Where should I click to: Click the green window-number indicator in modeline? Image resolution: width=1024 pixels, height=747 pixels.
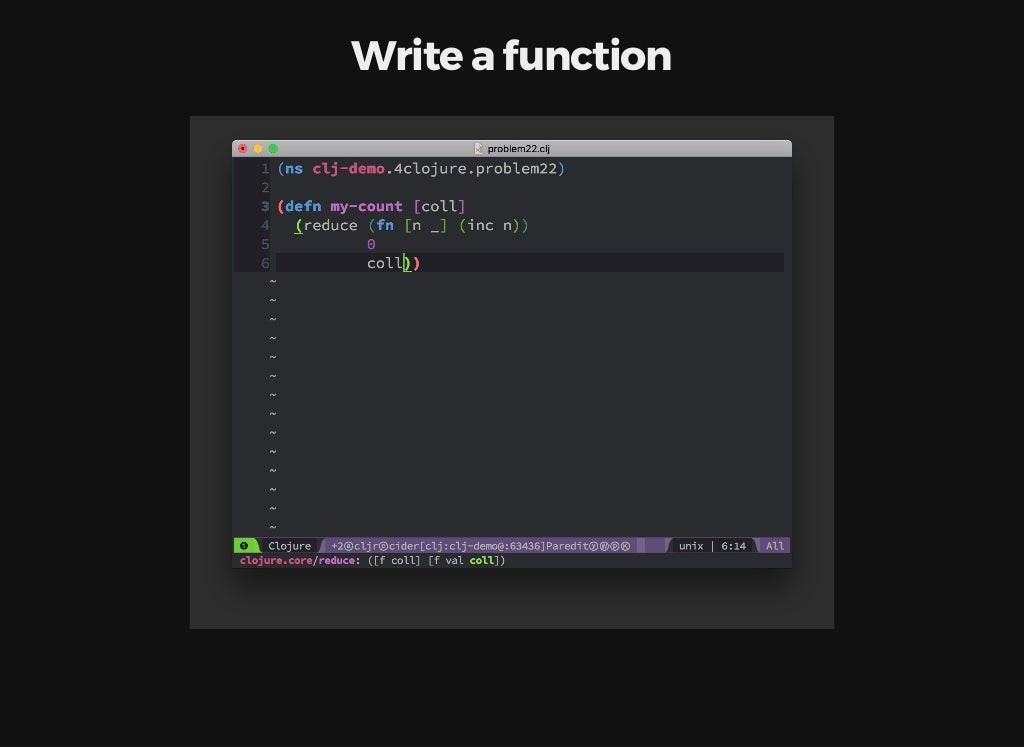[x=244, y=546]
